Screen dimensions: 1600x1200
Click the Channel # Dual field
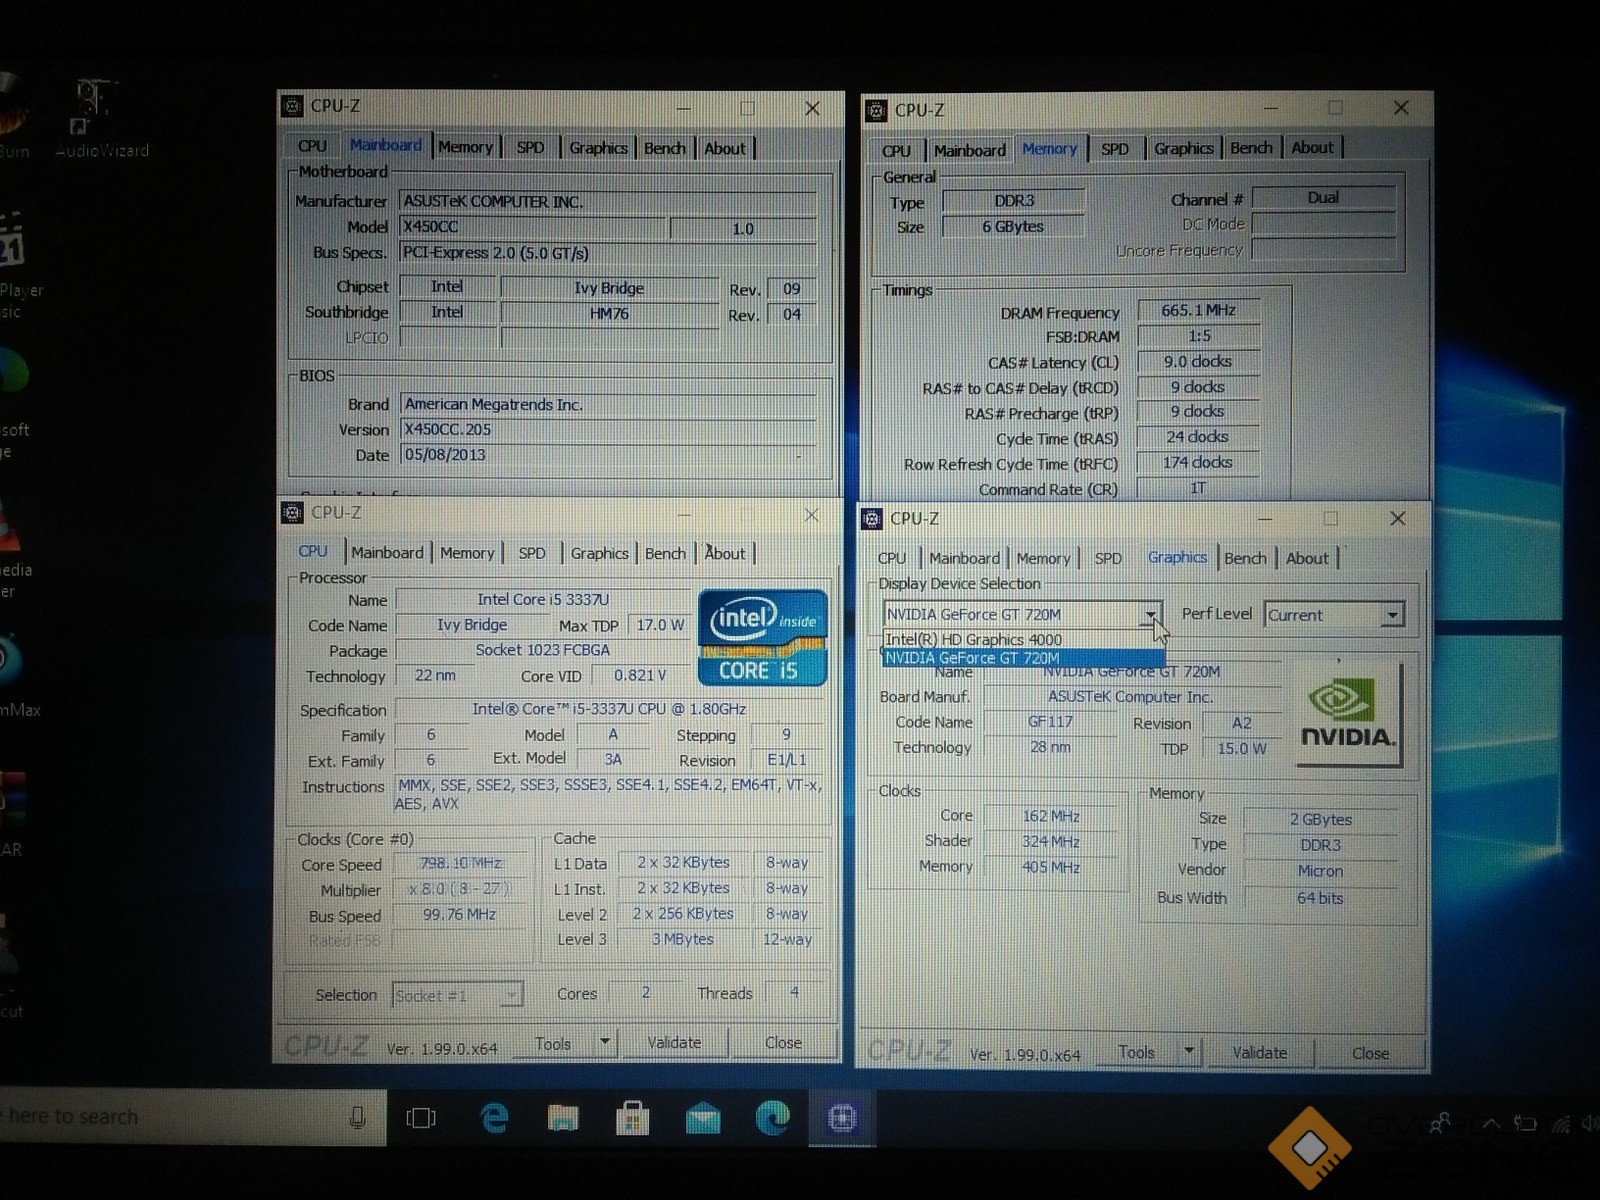coord(1323,198)
